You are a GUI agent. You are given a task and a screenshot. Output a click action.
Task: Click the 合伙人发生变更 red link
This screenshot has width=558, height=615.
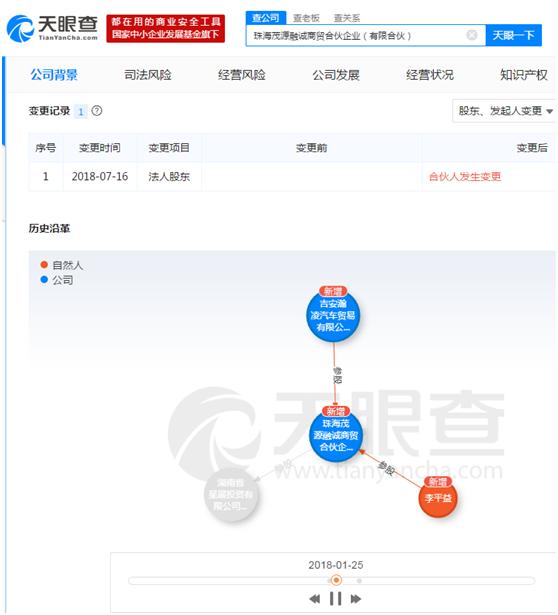(x=465, y=176)
